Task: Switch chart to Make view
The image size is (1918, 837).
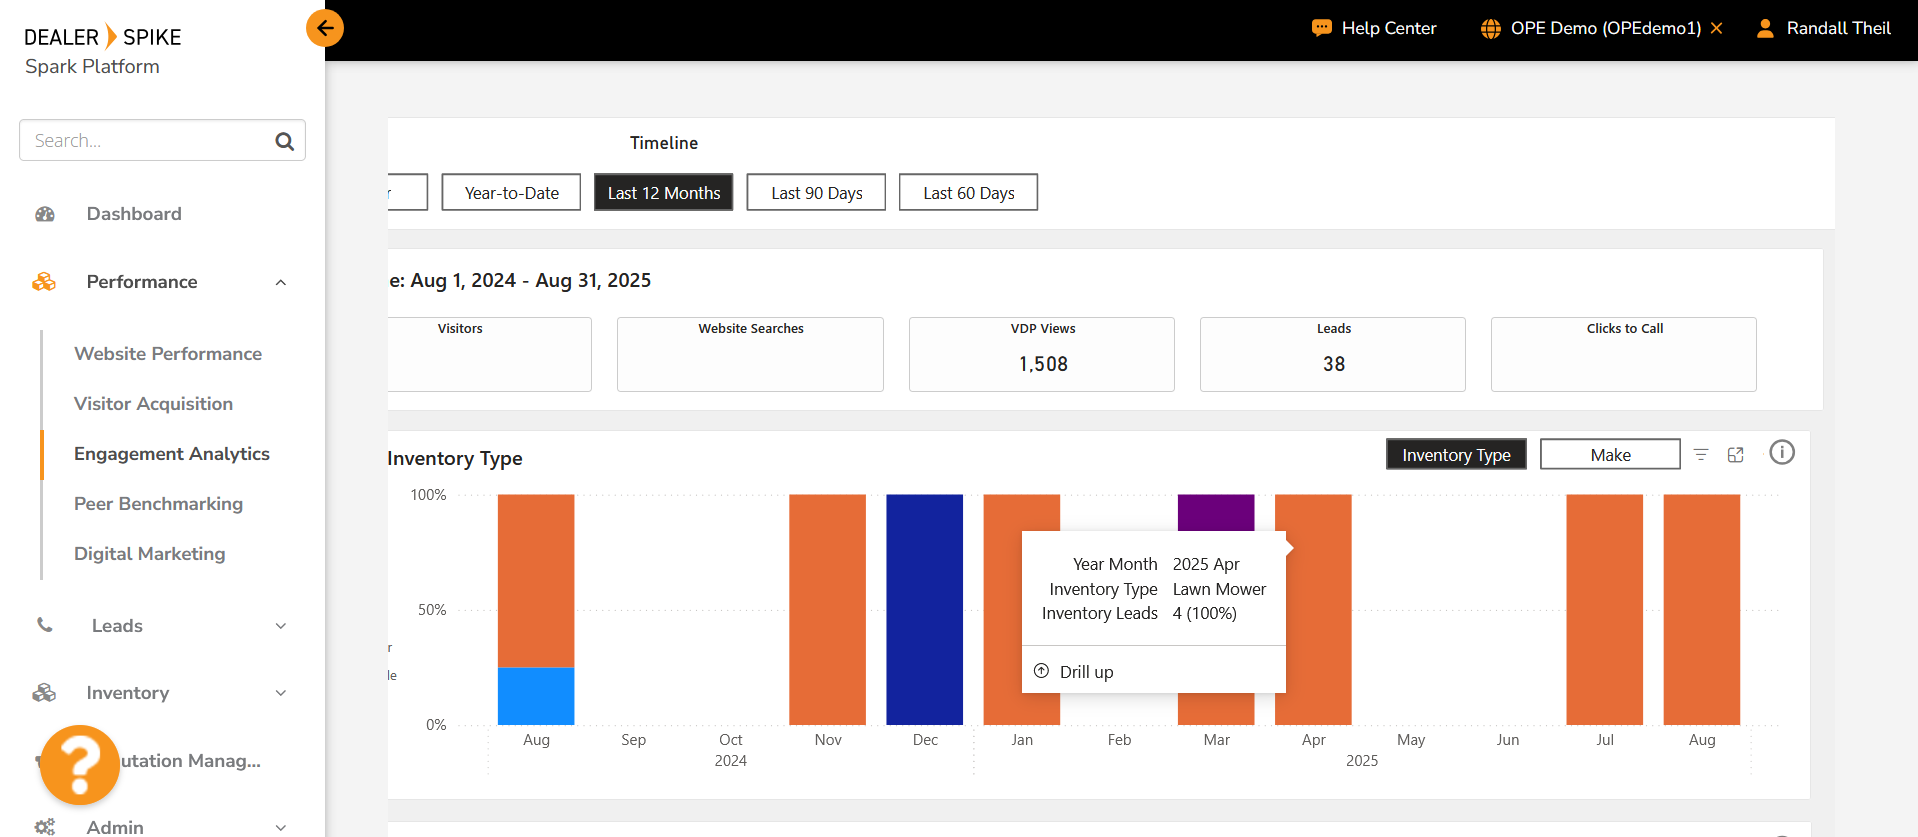Action: coord(1609,455)
